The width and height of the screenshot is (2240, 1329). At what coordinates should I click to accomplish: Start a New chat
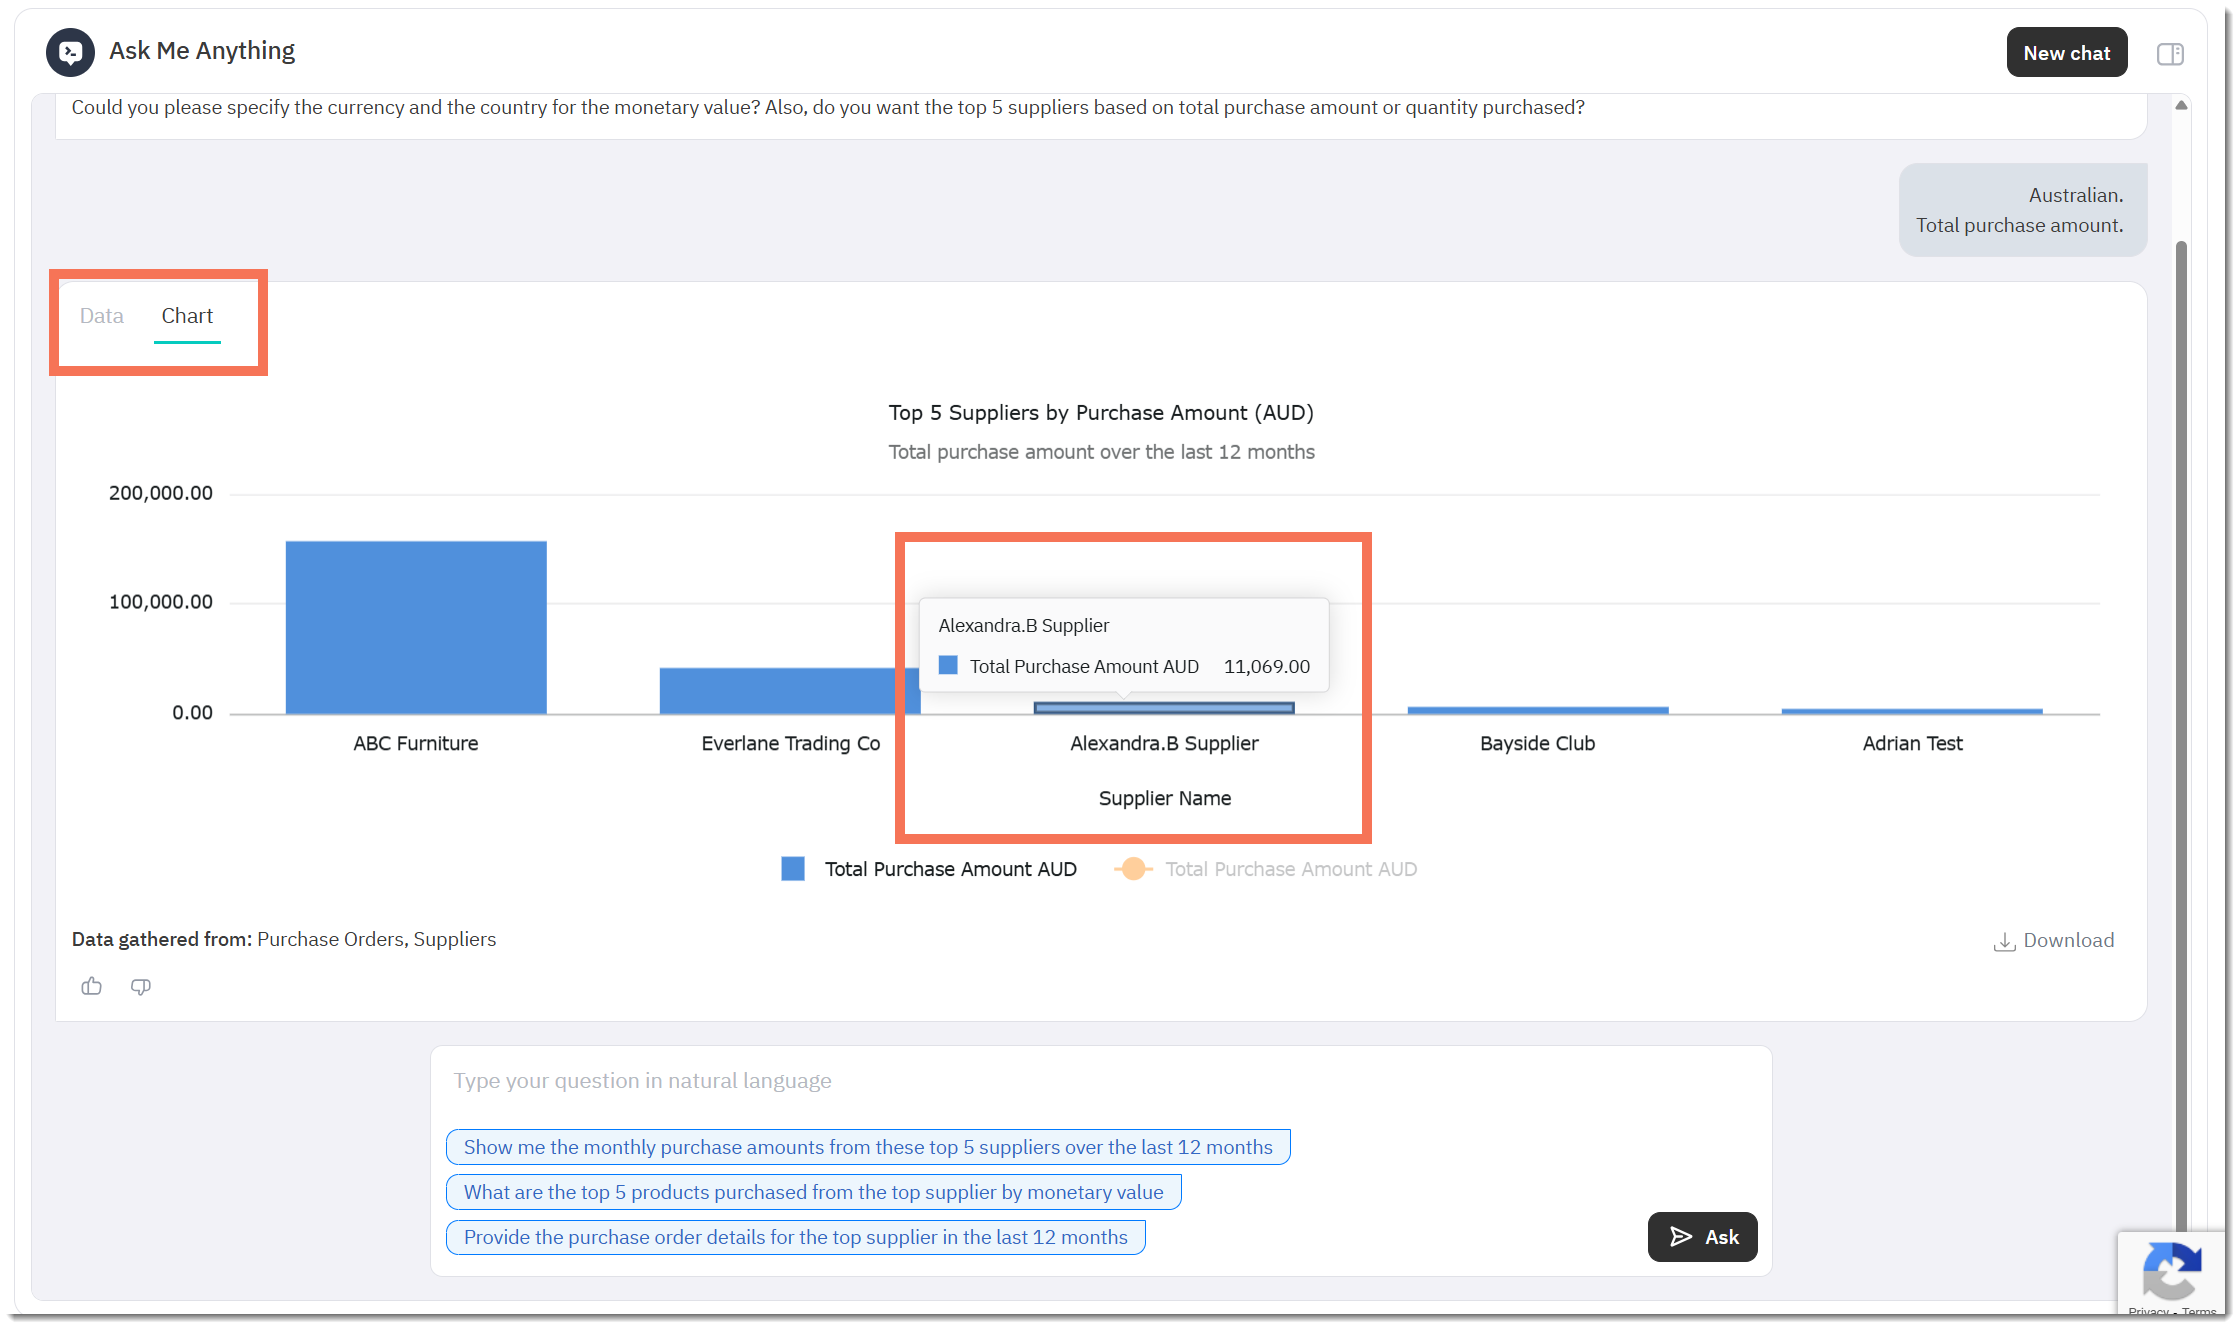(2066, 53)
